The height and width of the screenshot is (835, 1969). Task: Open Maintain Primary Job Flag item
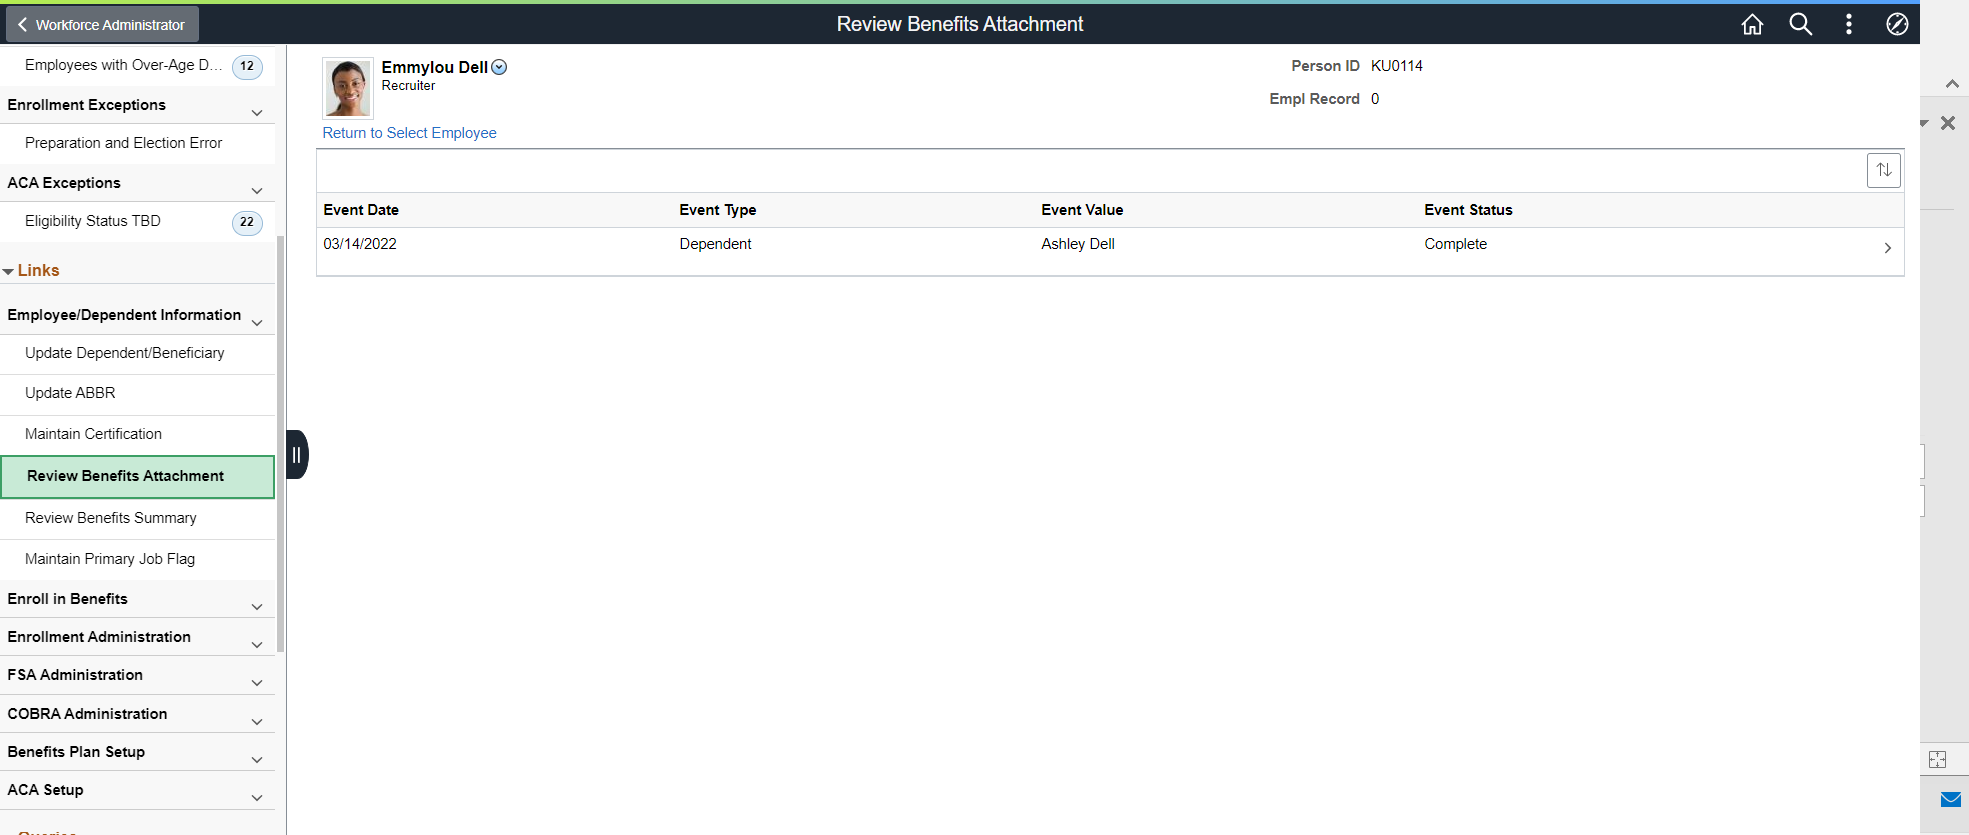click(x=137, y=559)
